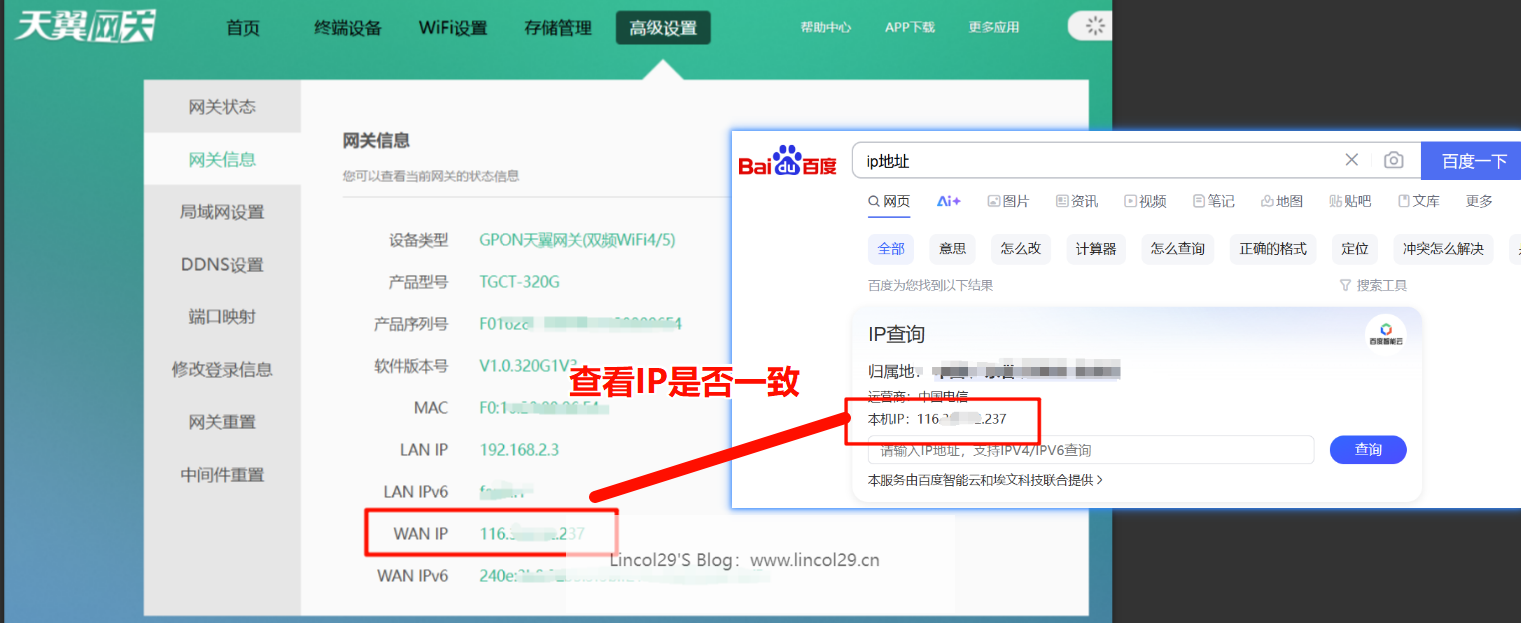The height and width of the screenshot is (623, 1521).
Task: Click the Baidu paw logo
Action: click(788, 161)
